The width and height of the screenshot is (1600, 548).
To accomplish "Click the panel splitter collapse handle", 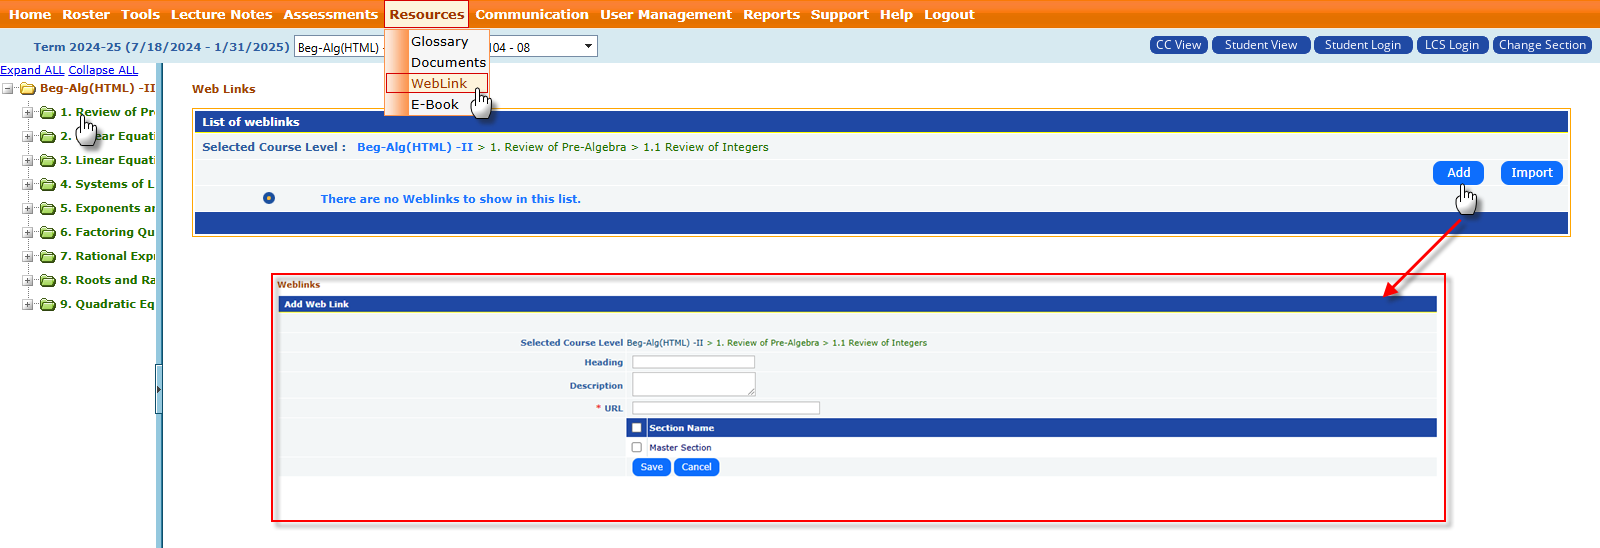I will pyautogui.click(x=158, y=389).
